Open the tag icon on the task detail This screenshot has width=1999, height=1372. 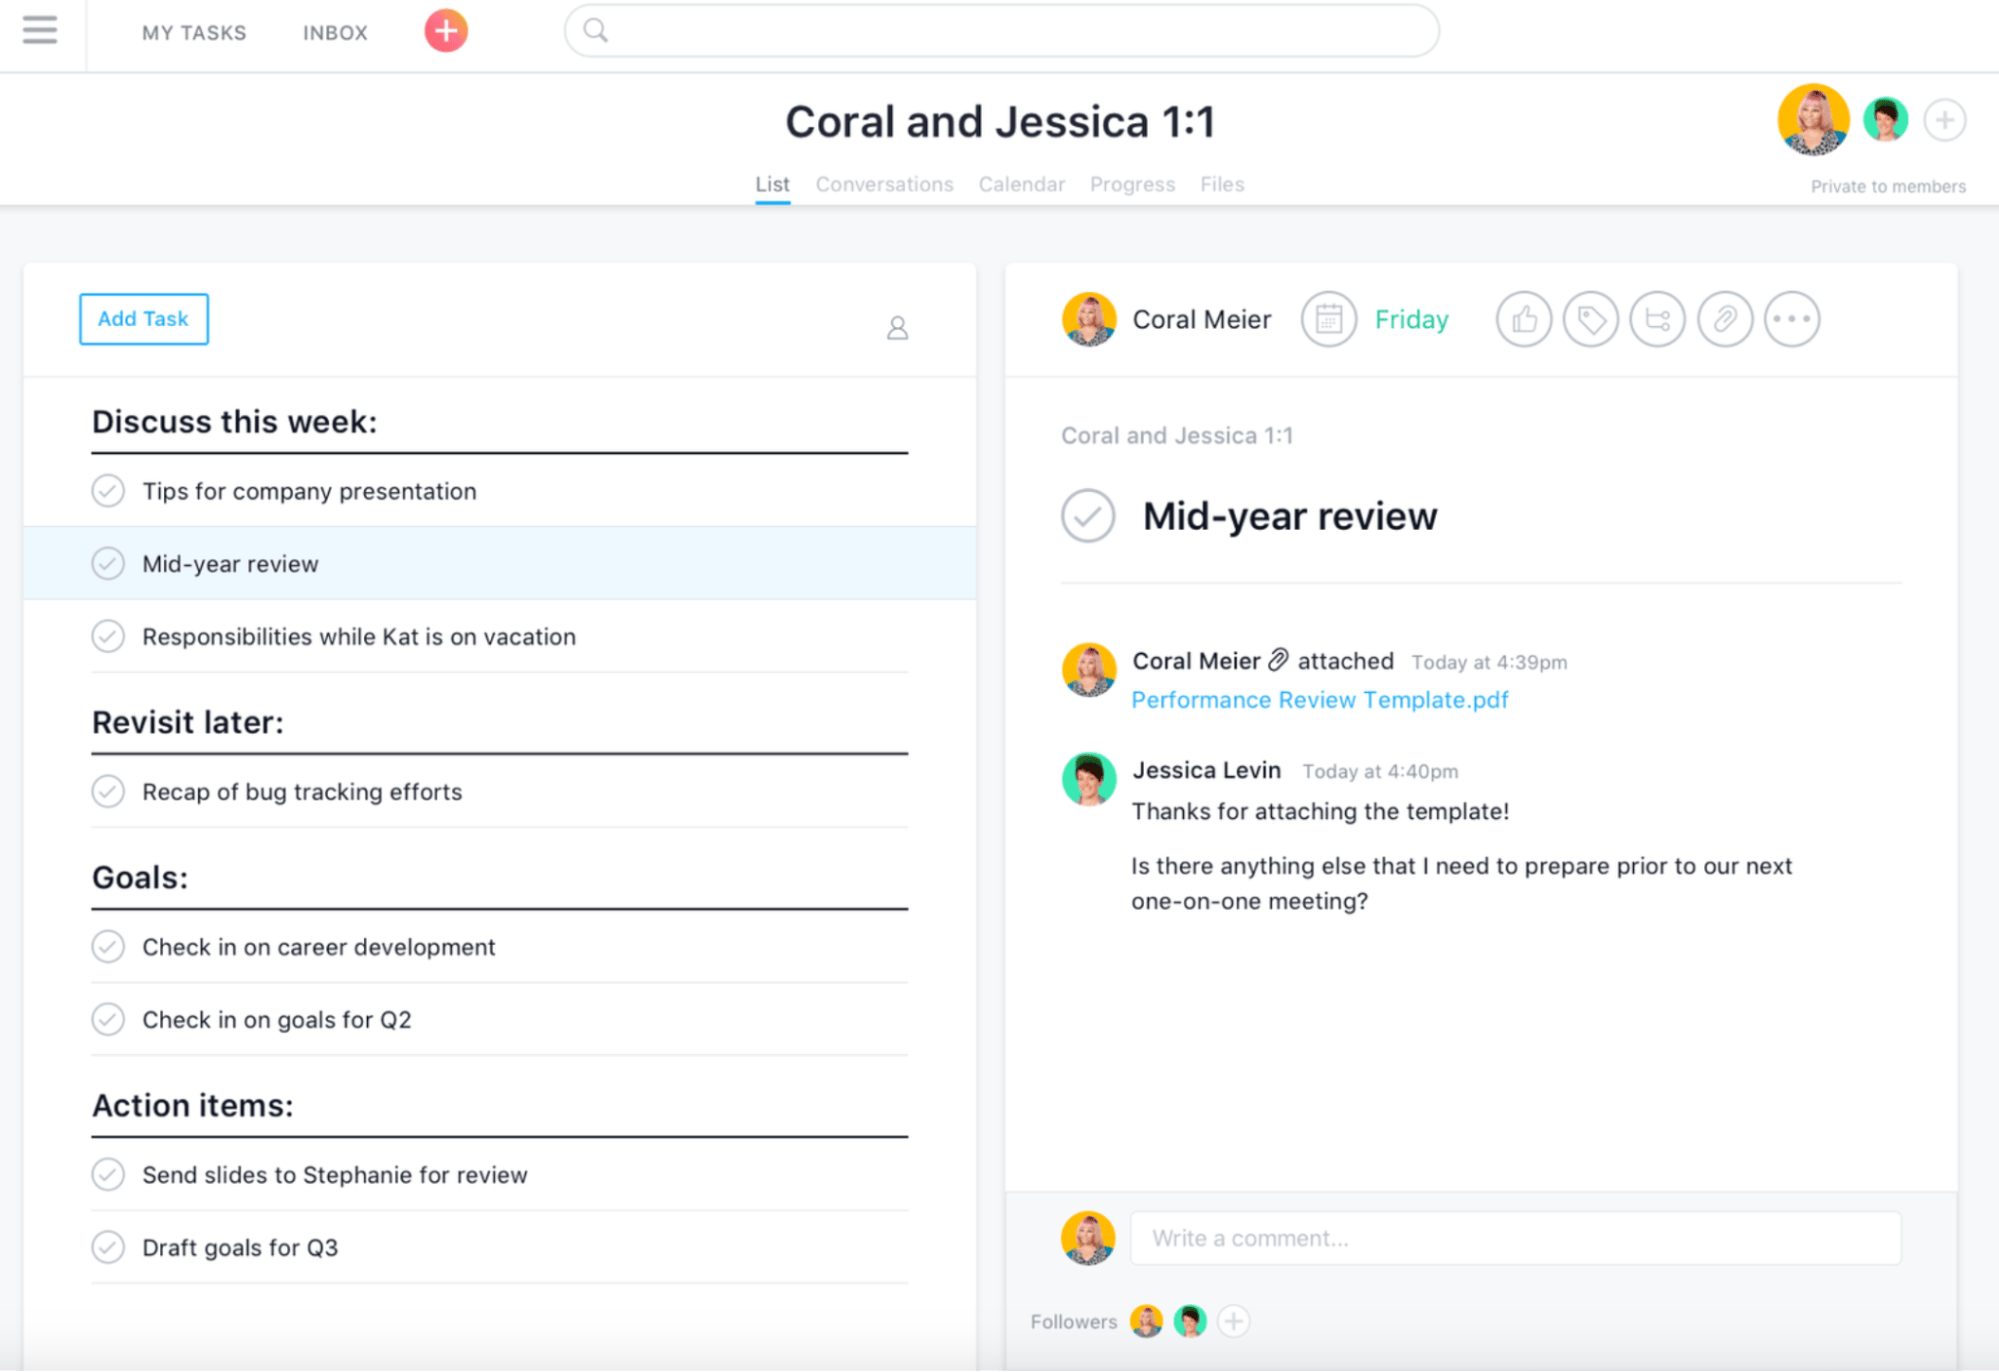click(x=1590, y=319)
